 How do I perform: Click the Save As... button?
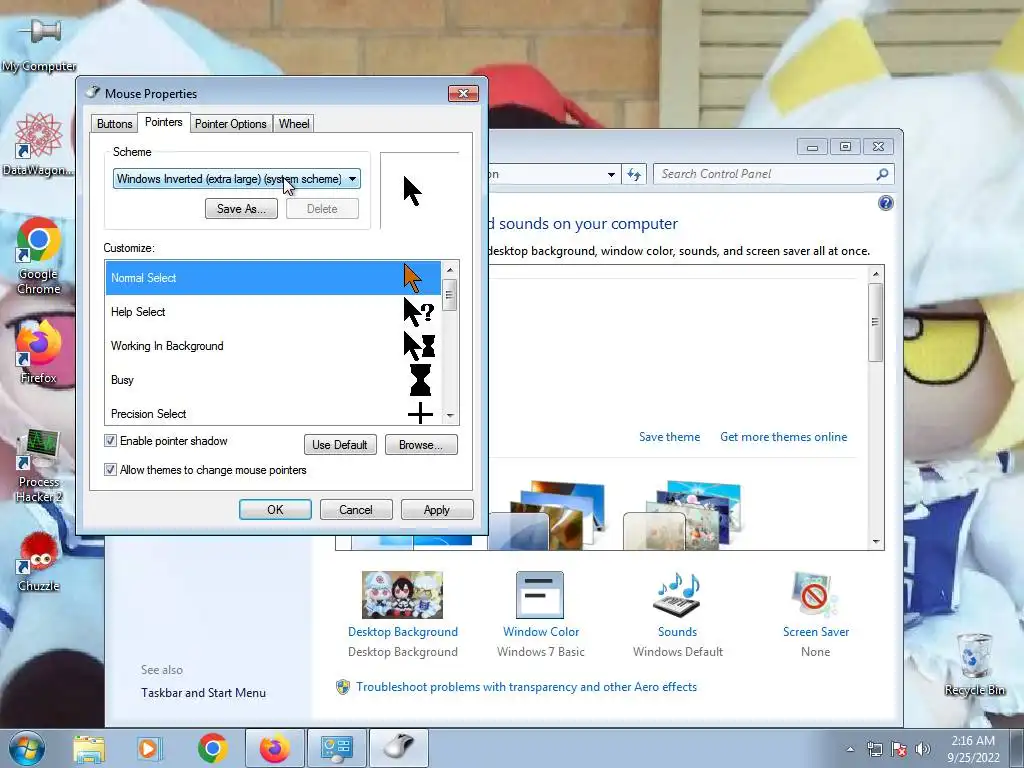(241, 209)
